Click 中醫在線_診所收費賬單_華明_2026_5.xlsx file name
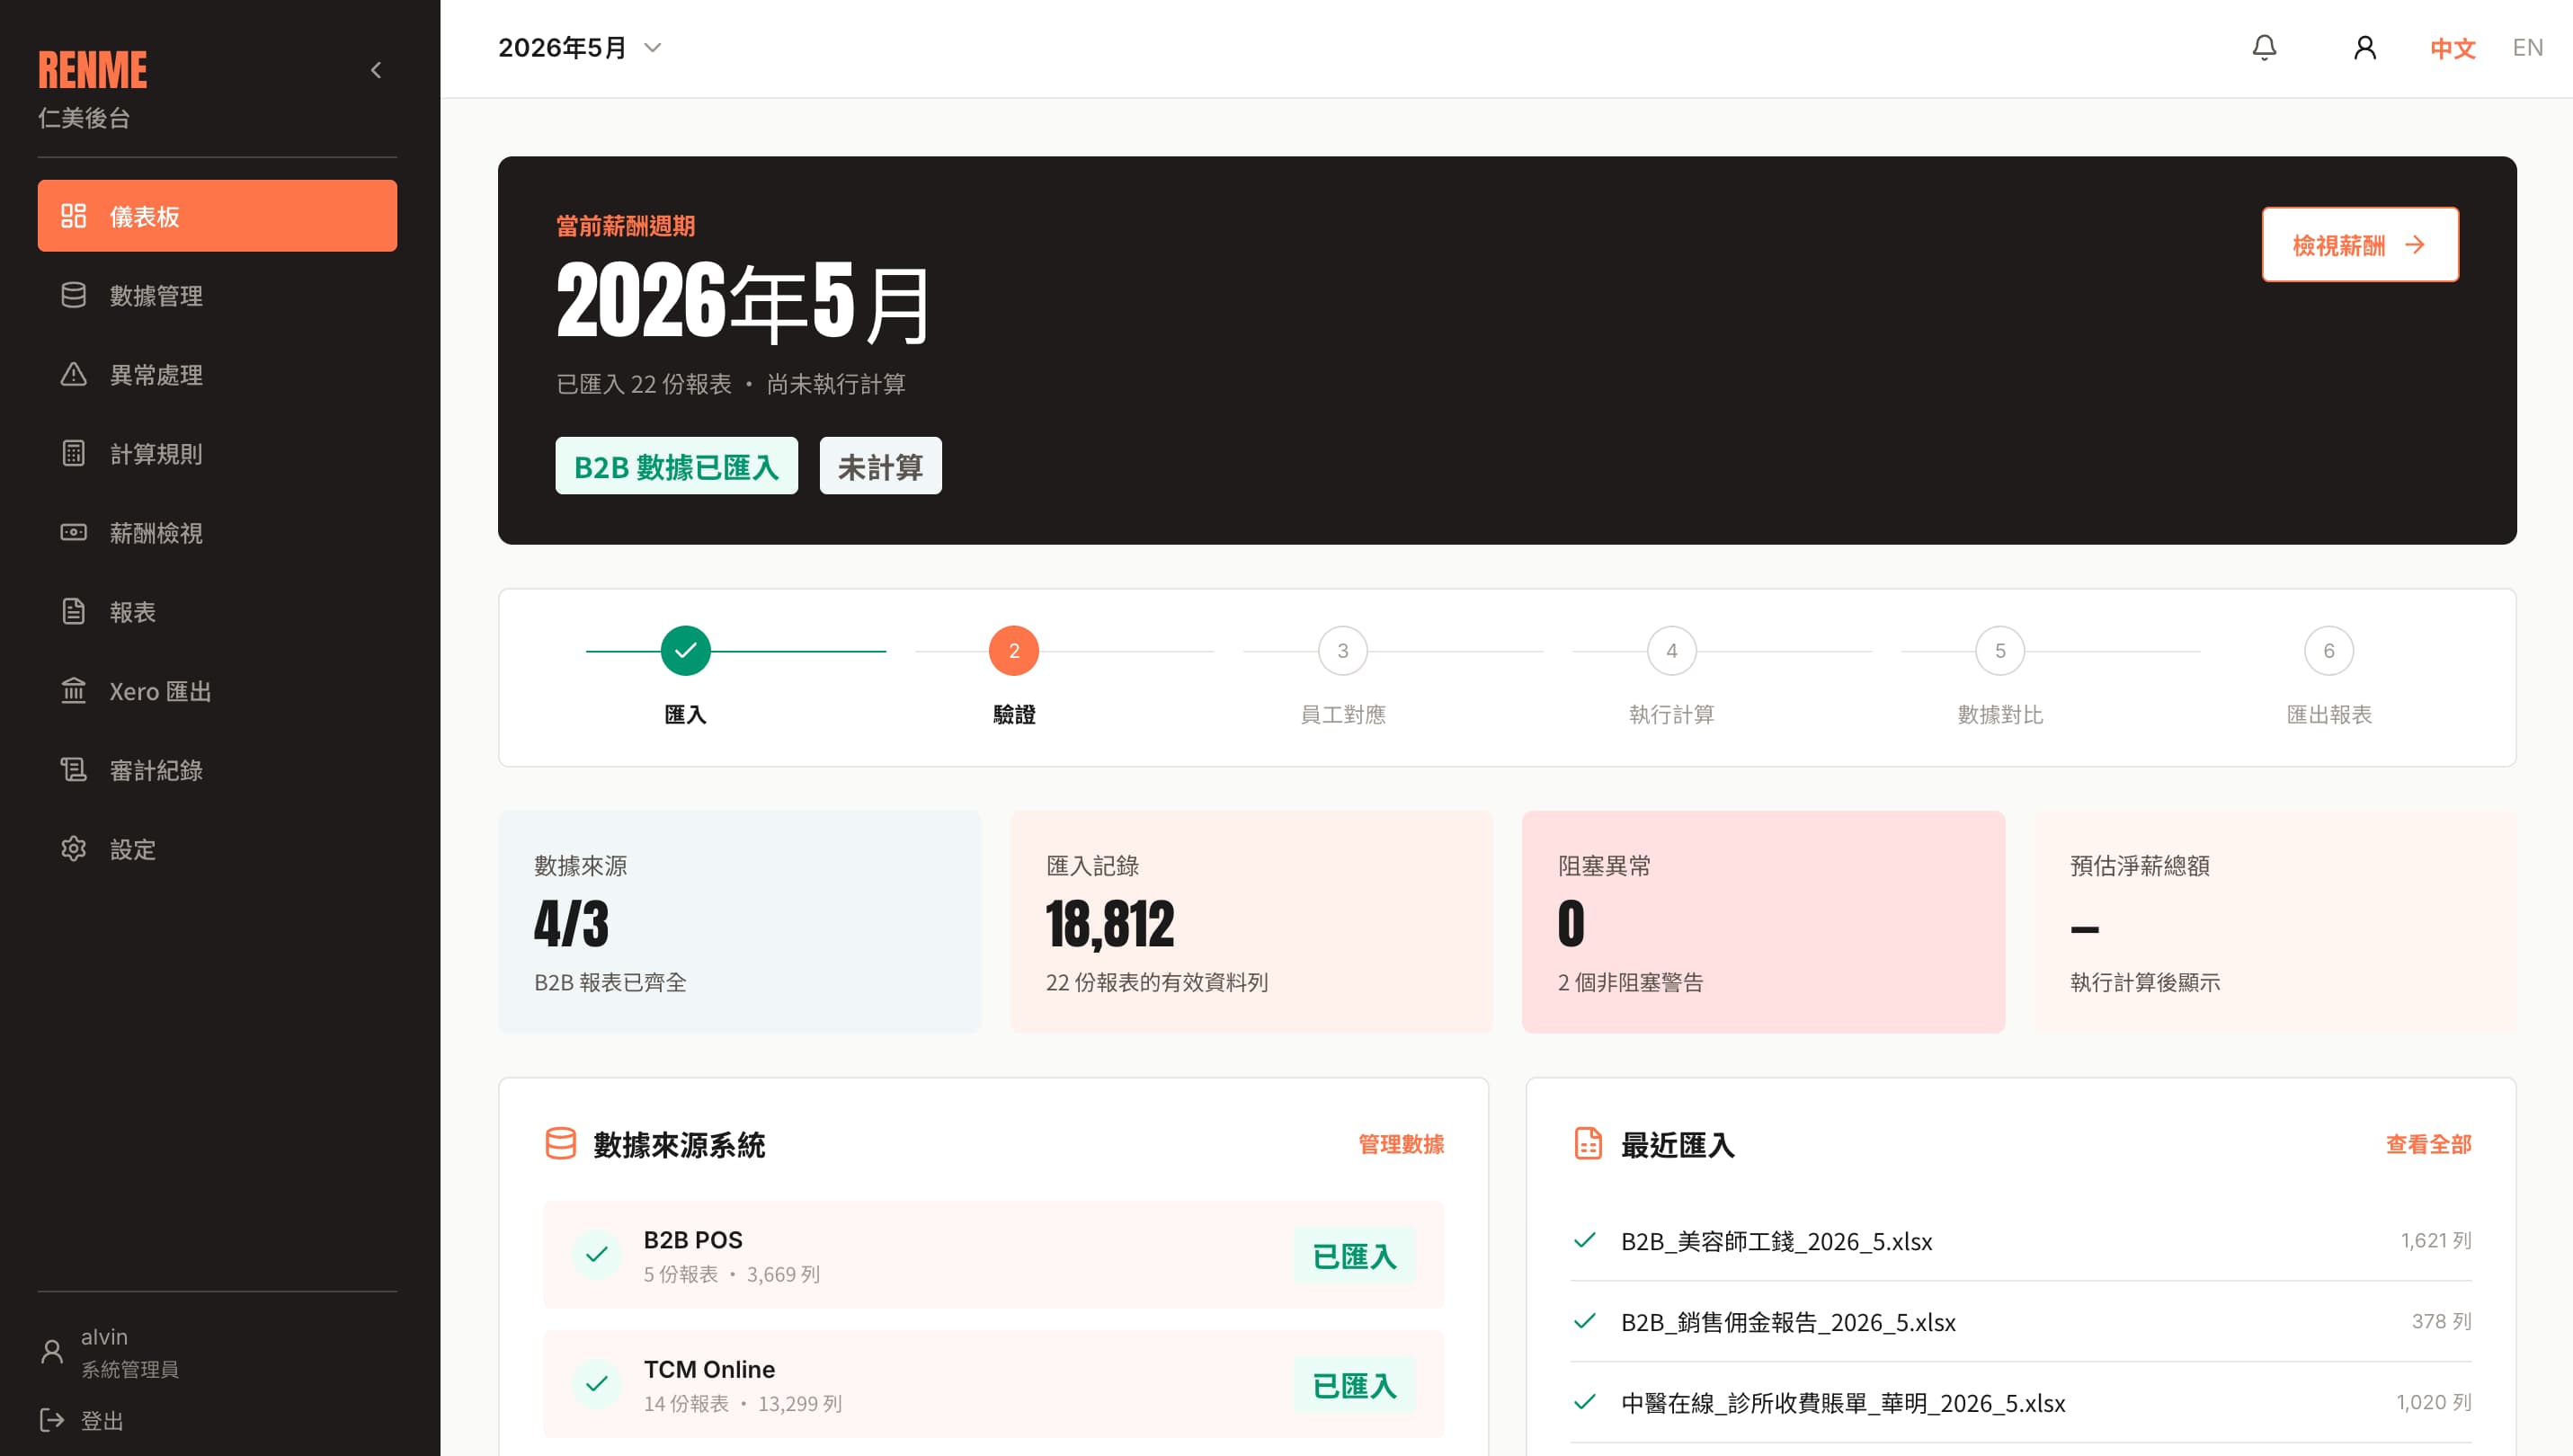 (x=1843, y=1403)
